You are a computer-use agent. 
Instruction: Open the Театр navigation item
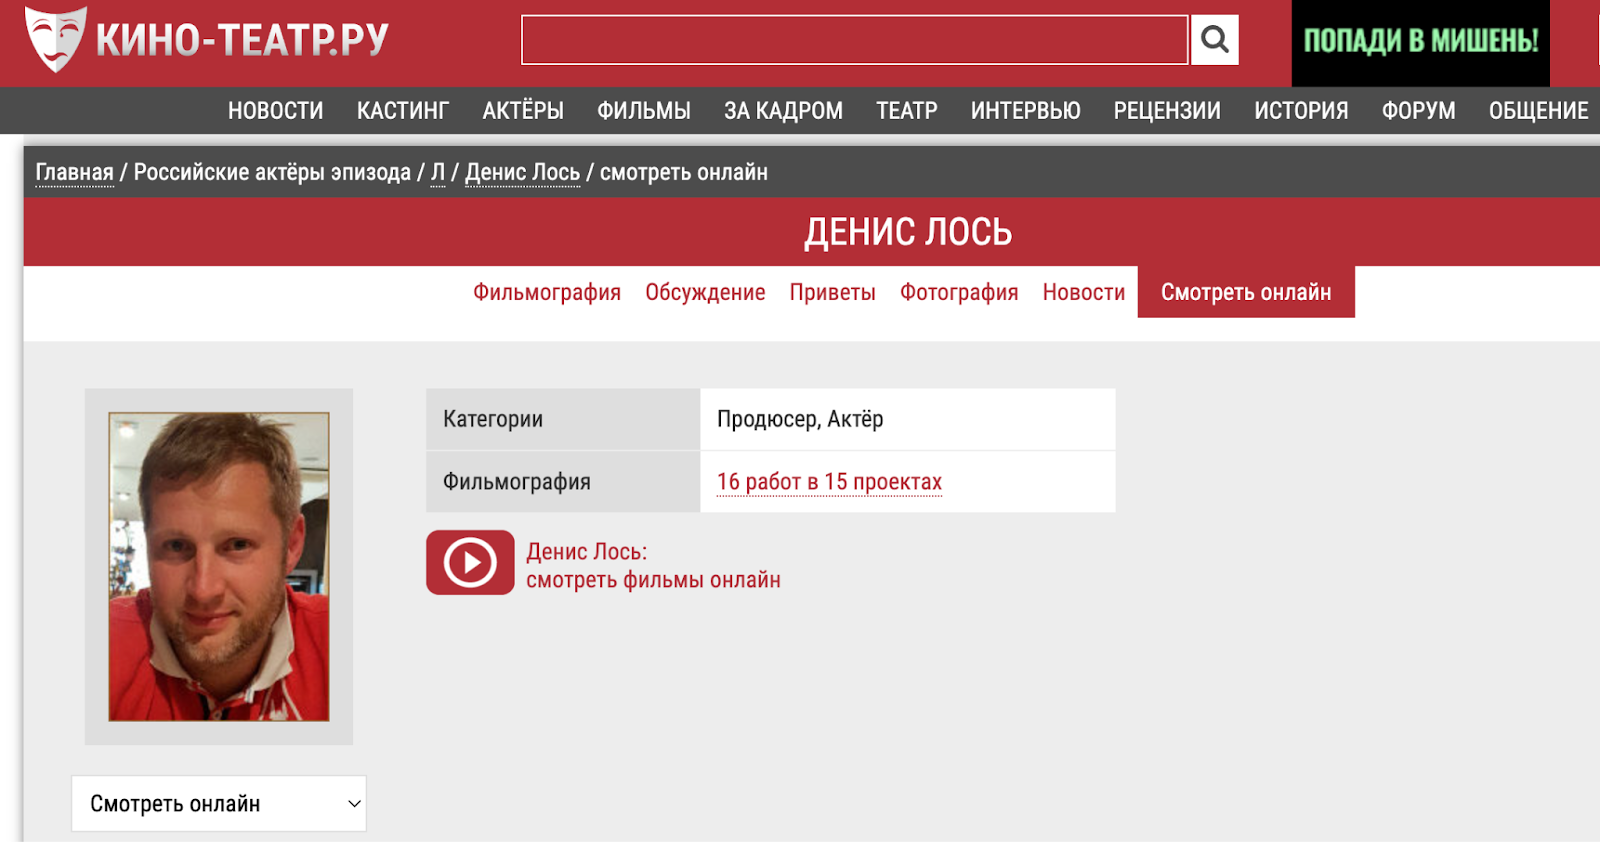pyautogui.click(x=907, y=111)
